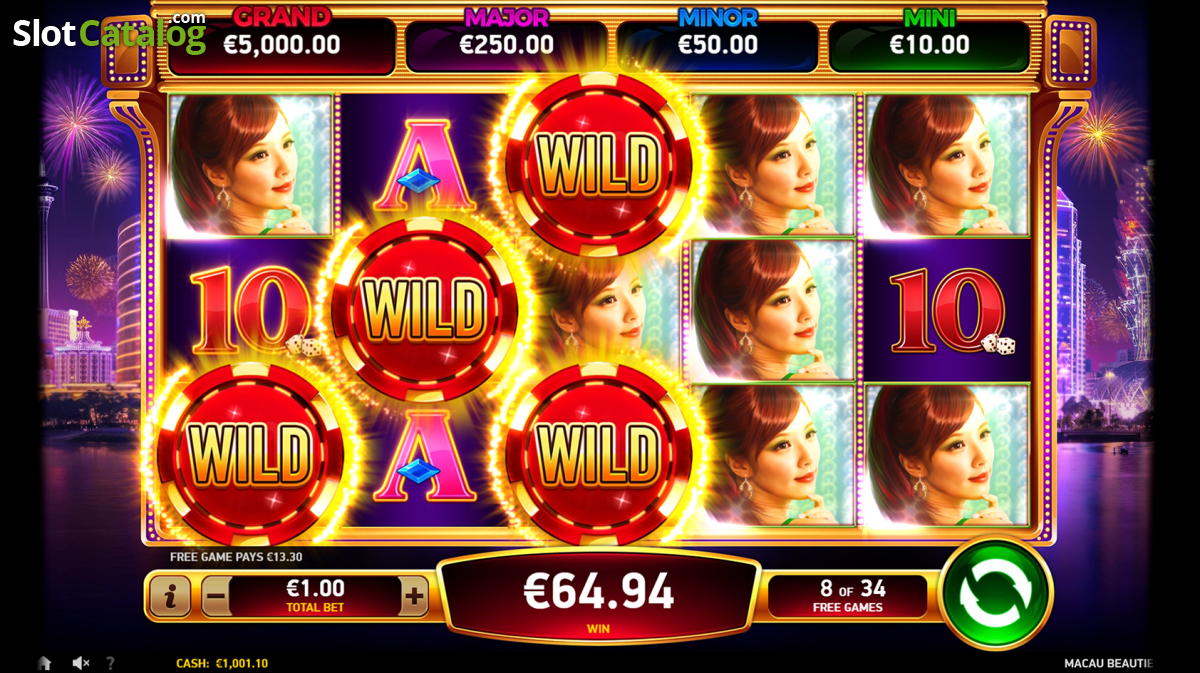The height and width of the screenshot is (673, 1200).
Task: Select the Grand jackpot €5,000.00 display
Action: point(281,36)
